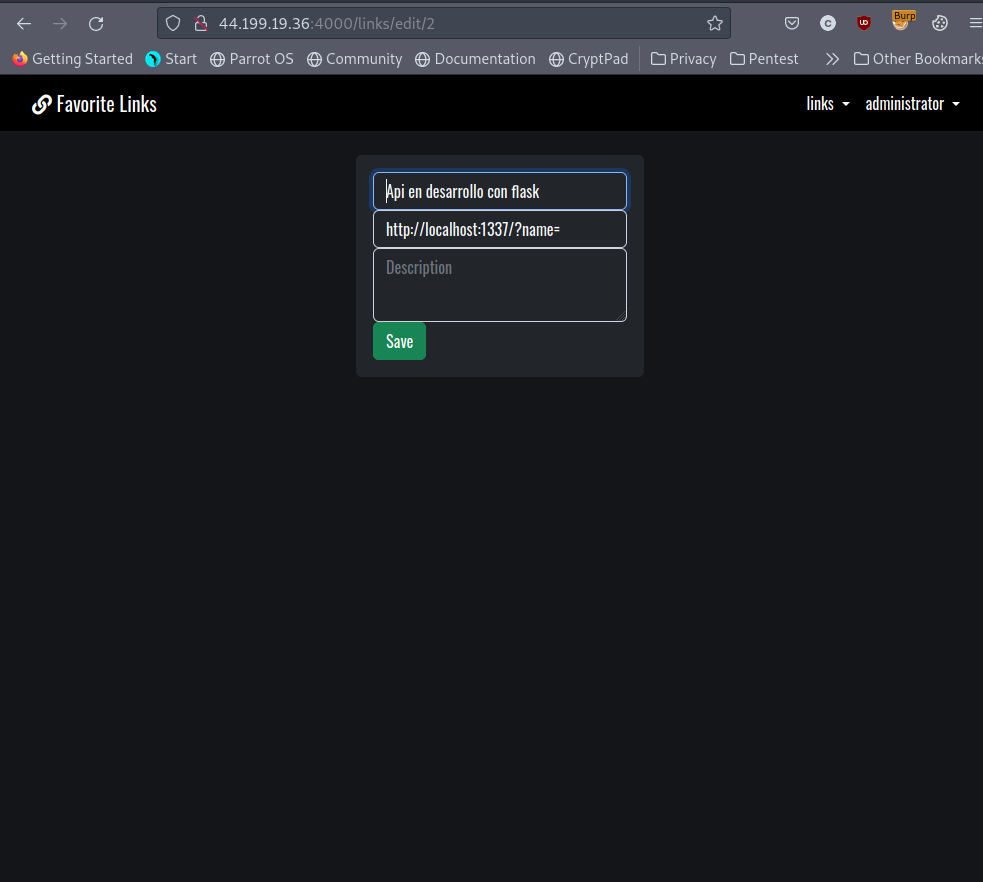983x882 pixels.
Task: Open the Parrot OS bookmark
Action: (x=252, y=59)
